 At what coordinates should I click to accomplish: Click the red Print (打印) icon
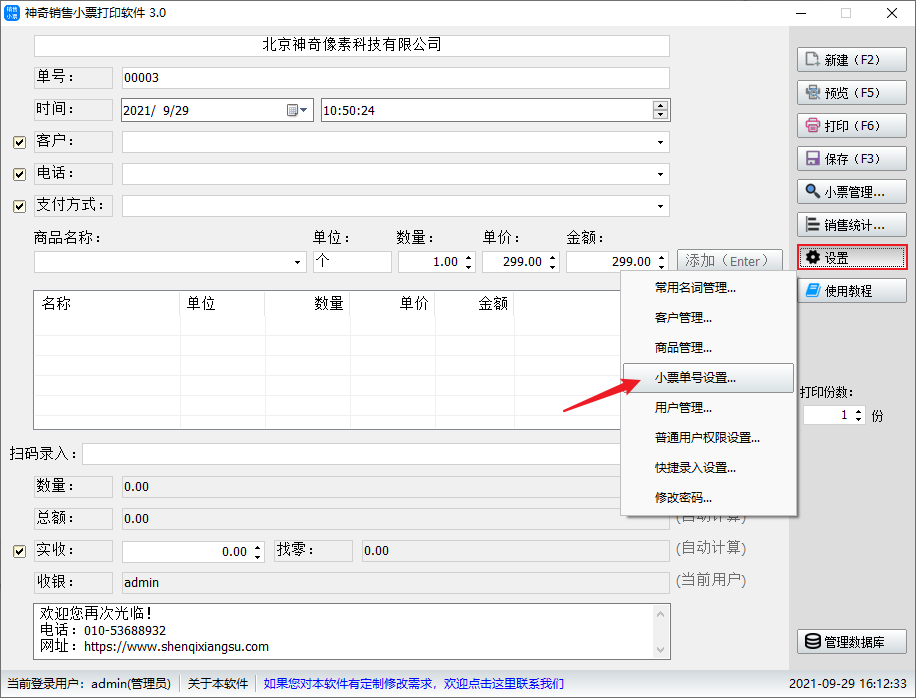(812, 126)
